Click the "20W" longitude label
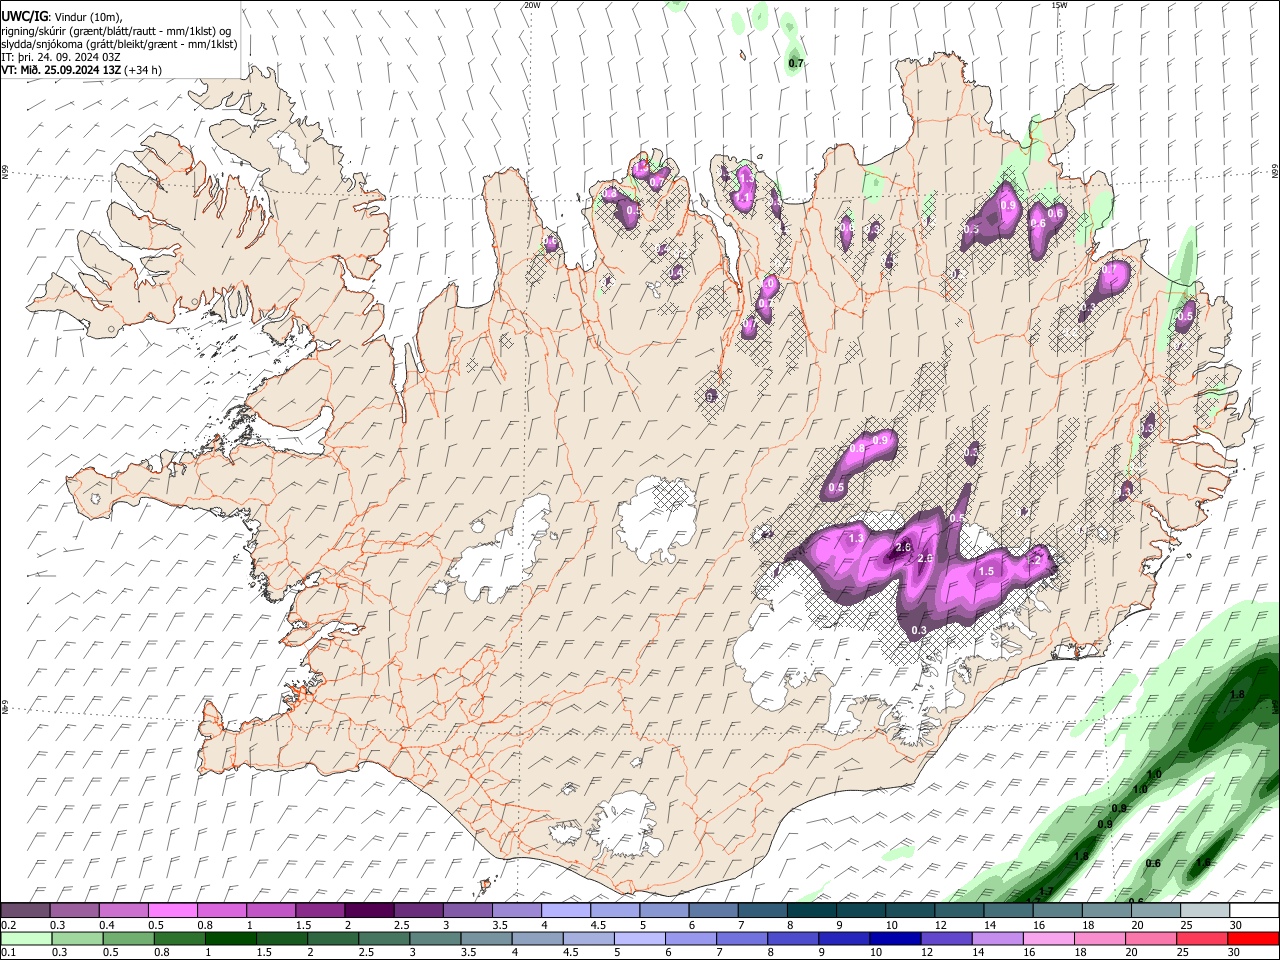Image resolution: width=1280 pixels, height=960 pixels. pos(532,5)
